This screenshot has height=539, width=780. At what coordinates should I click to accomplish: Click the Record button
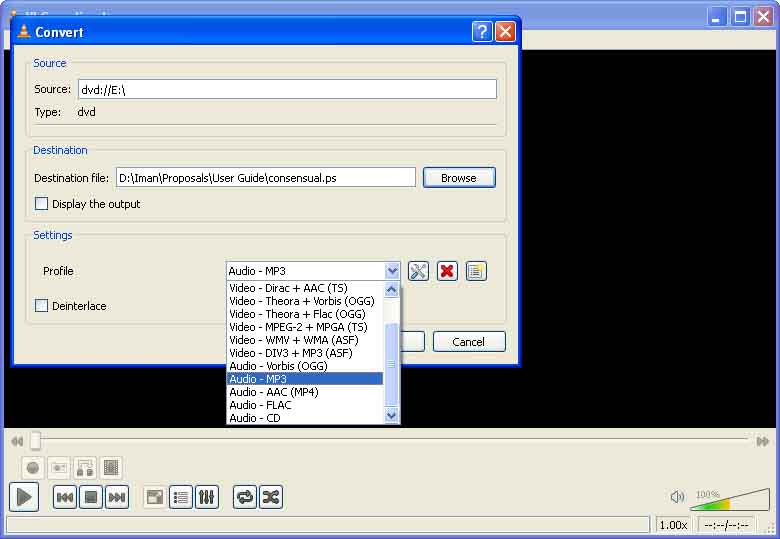click(x=33, y=468)
